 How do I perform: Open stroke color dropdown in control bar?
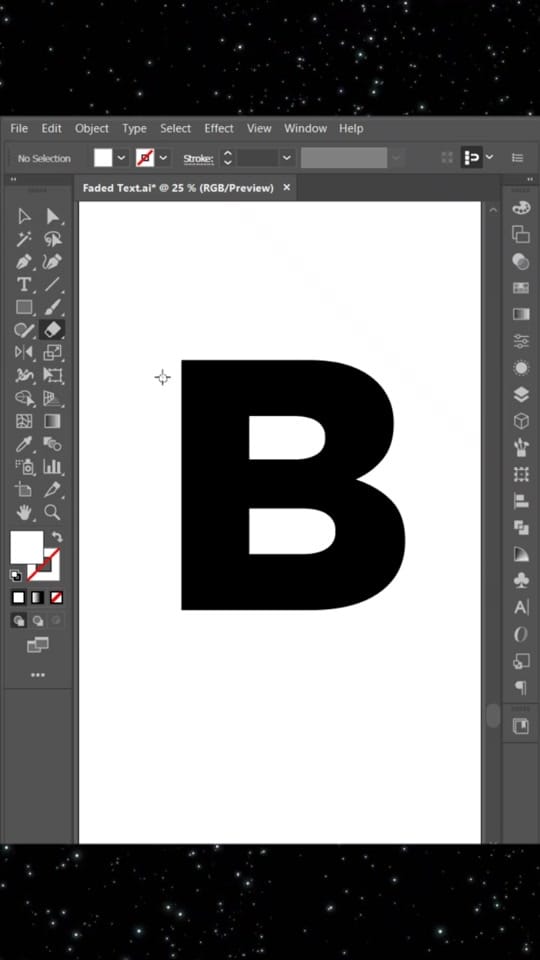click(163, 158)
